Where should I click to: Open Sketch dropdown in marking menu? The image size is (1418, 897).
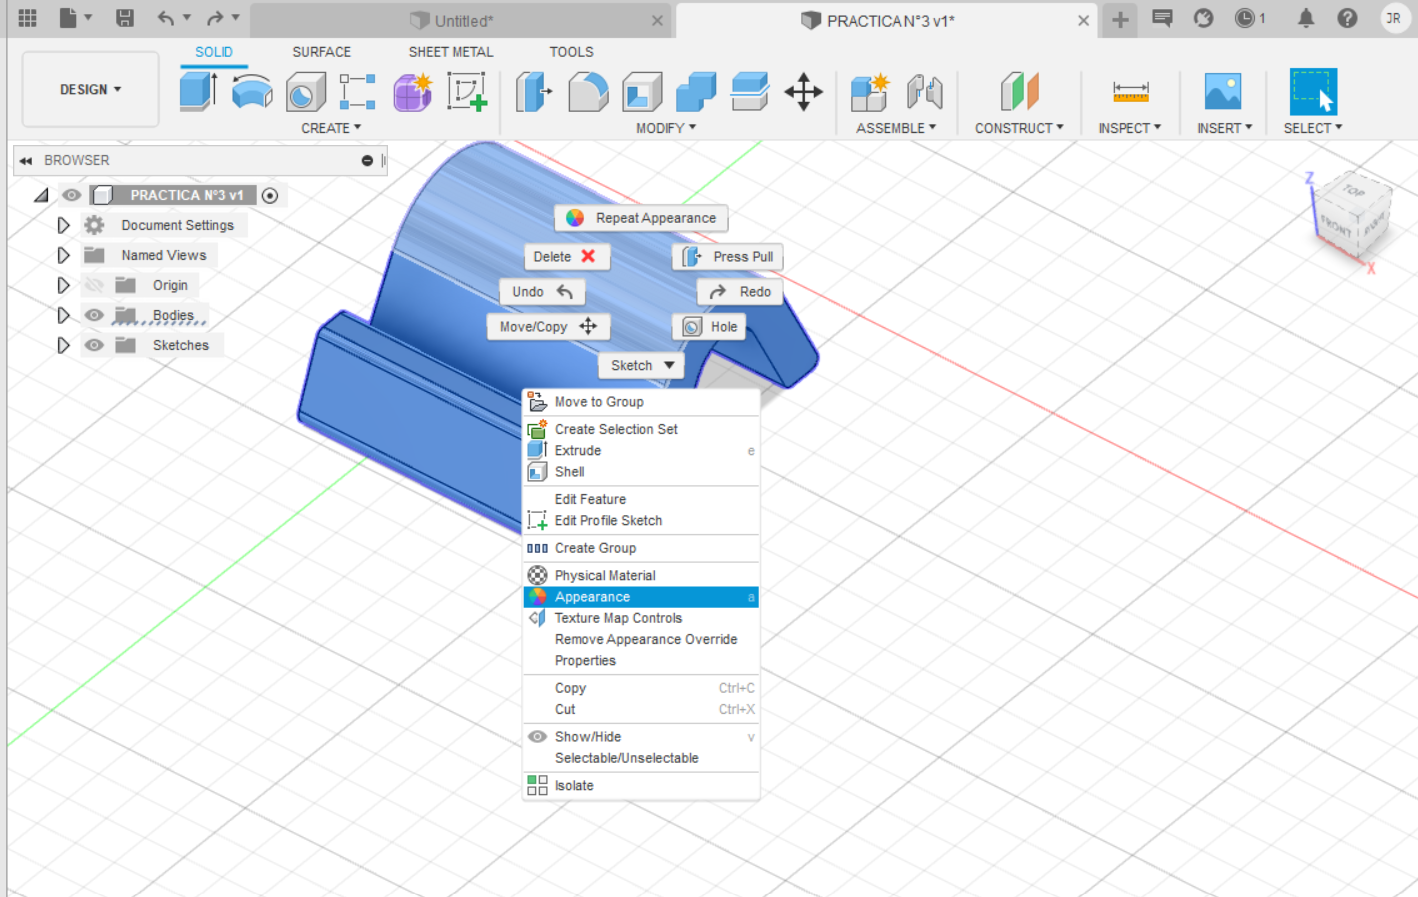click(x=642, y=366)
